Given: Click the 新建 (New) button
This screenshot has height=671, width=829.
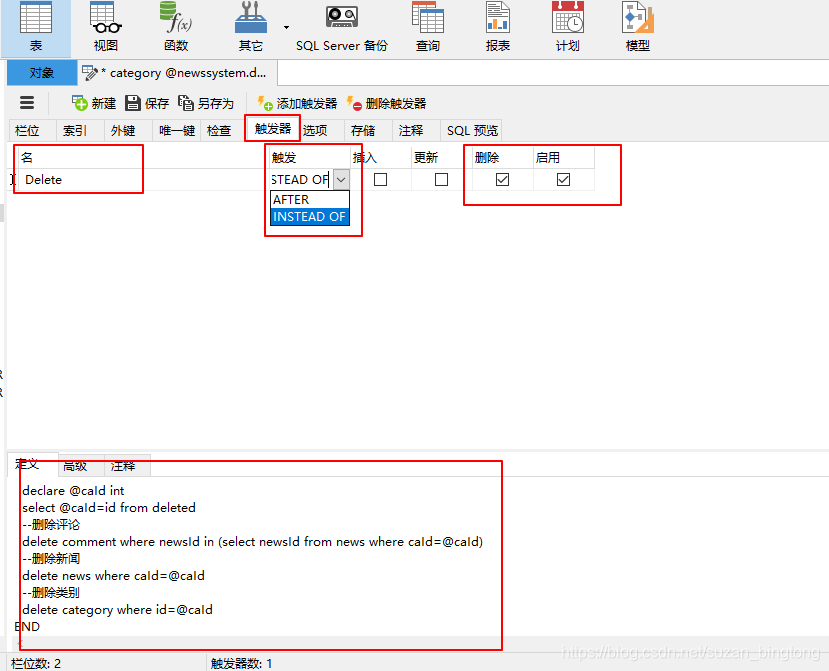Looking at the screenshot, I should click(x=94, y=103).
